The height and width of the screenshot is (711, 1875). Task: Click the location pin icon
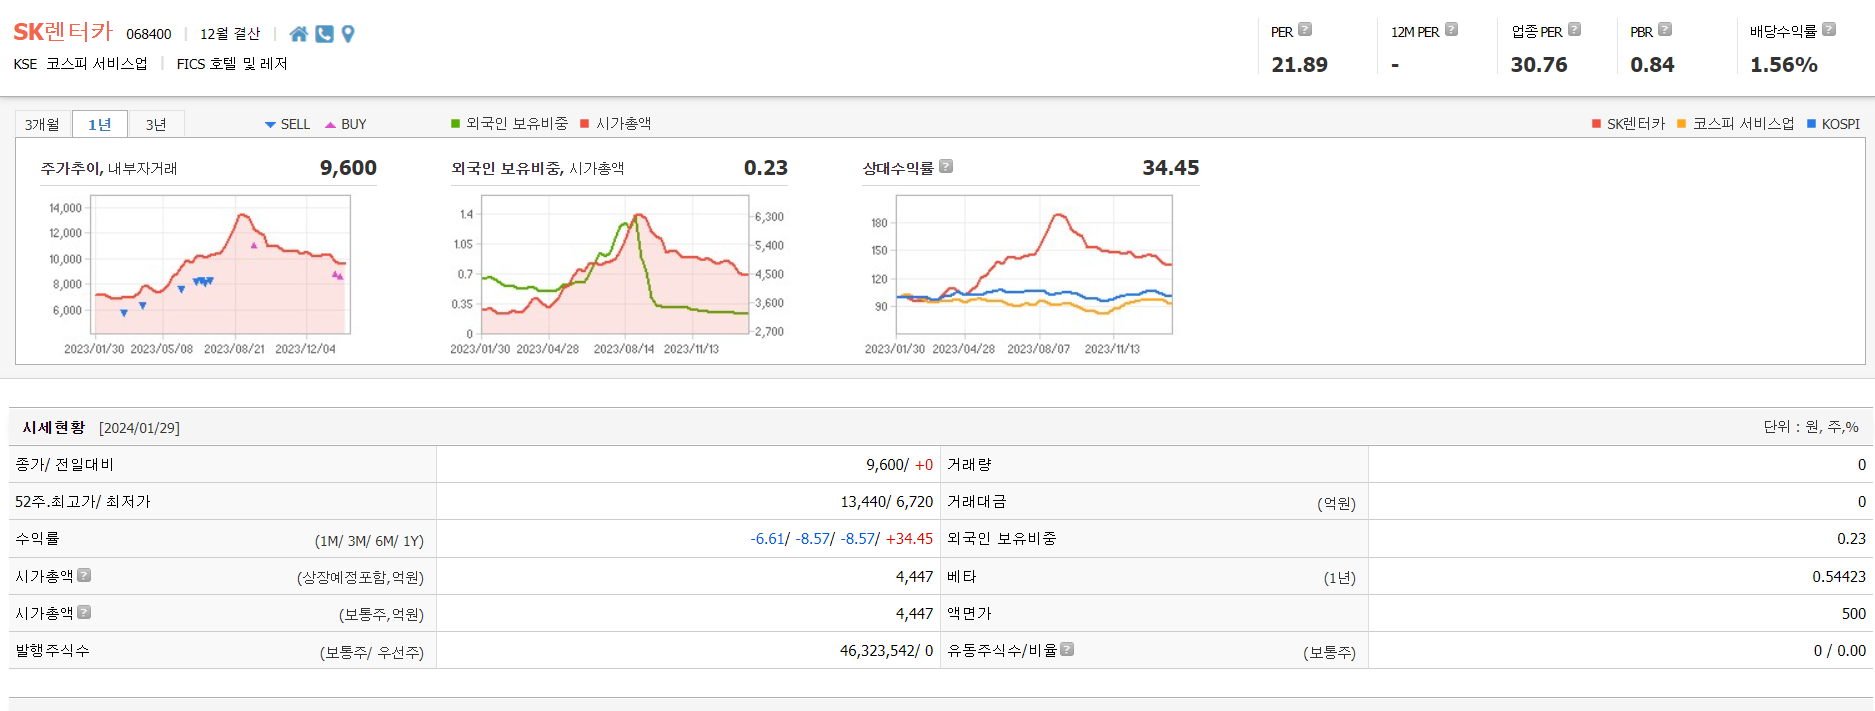pyautogui.click(x=348, y=34)
